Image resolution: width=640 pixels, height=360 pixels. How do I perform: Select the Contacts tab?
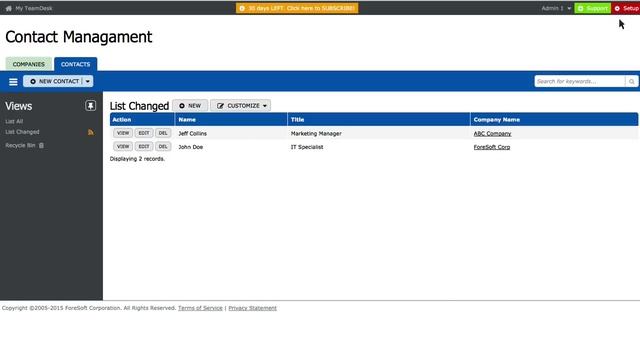[x=76, y=64]
